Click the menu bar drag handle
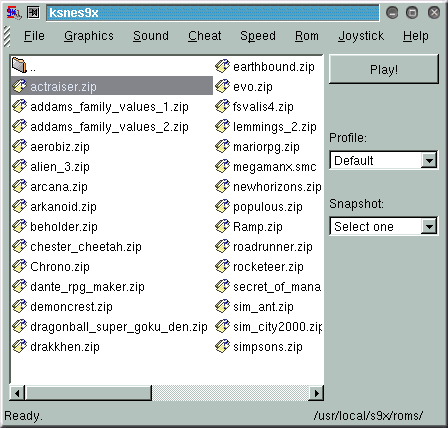Viewport: 448px width, 428px height. [x=7, y=36]
